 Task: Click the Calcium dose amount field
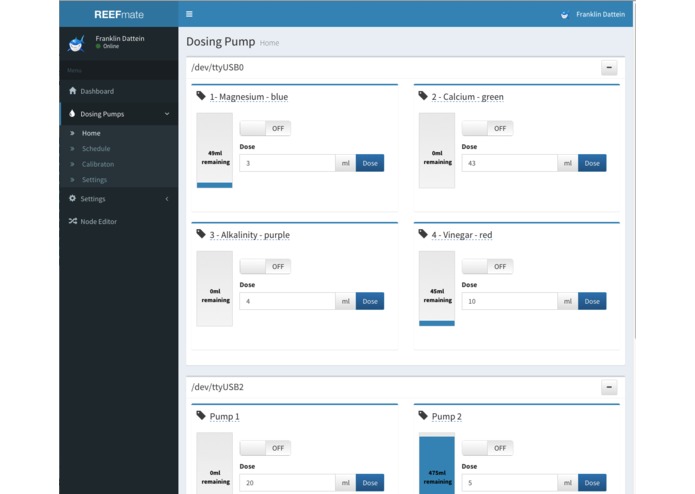[x=509, y=163]
